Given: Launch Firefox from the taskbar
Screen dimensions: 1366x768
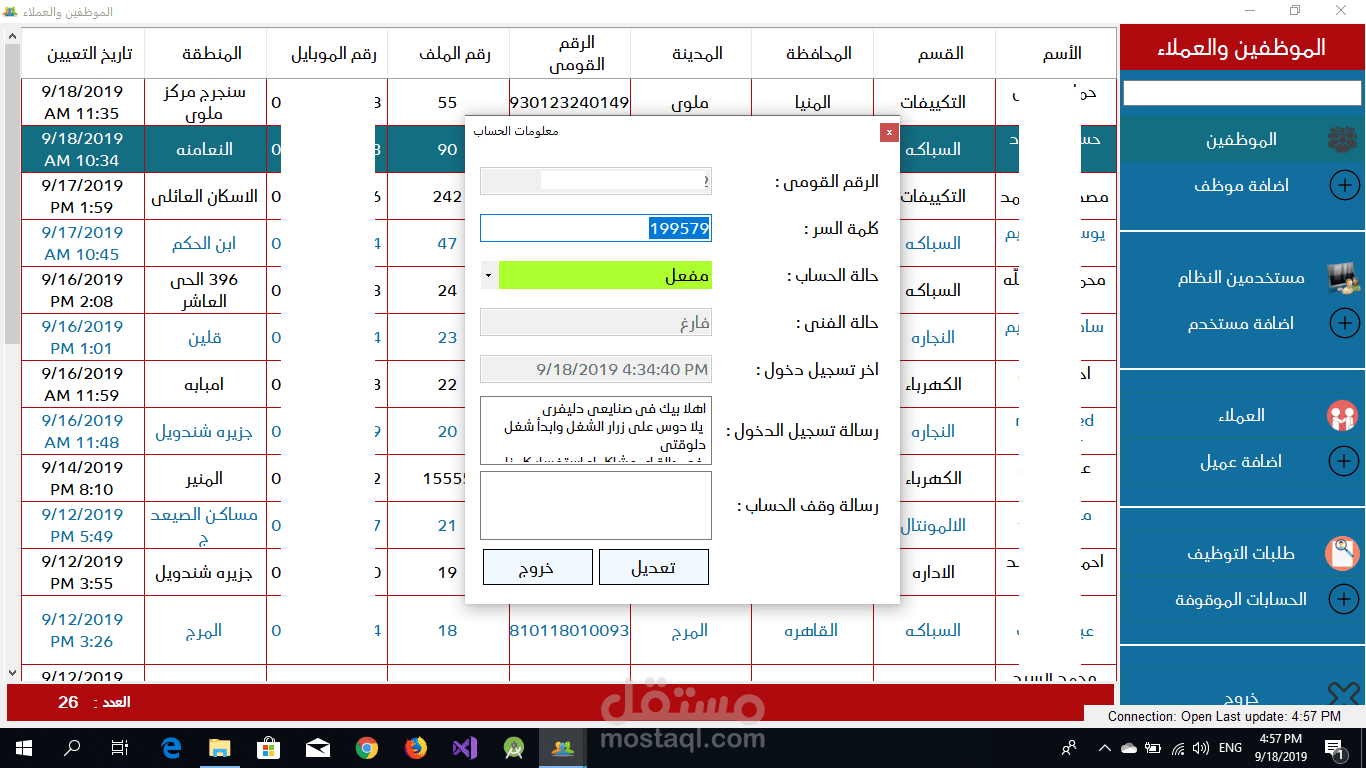Looking at the screenshot, I should tap(415, 747).
